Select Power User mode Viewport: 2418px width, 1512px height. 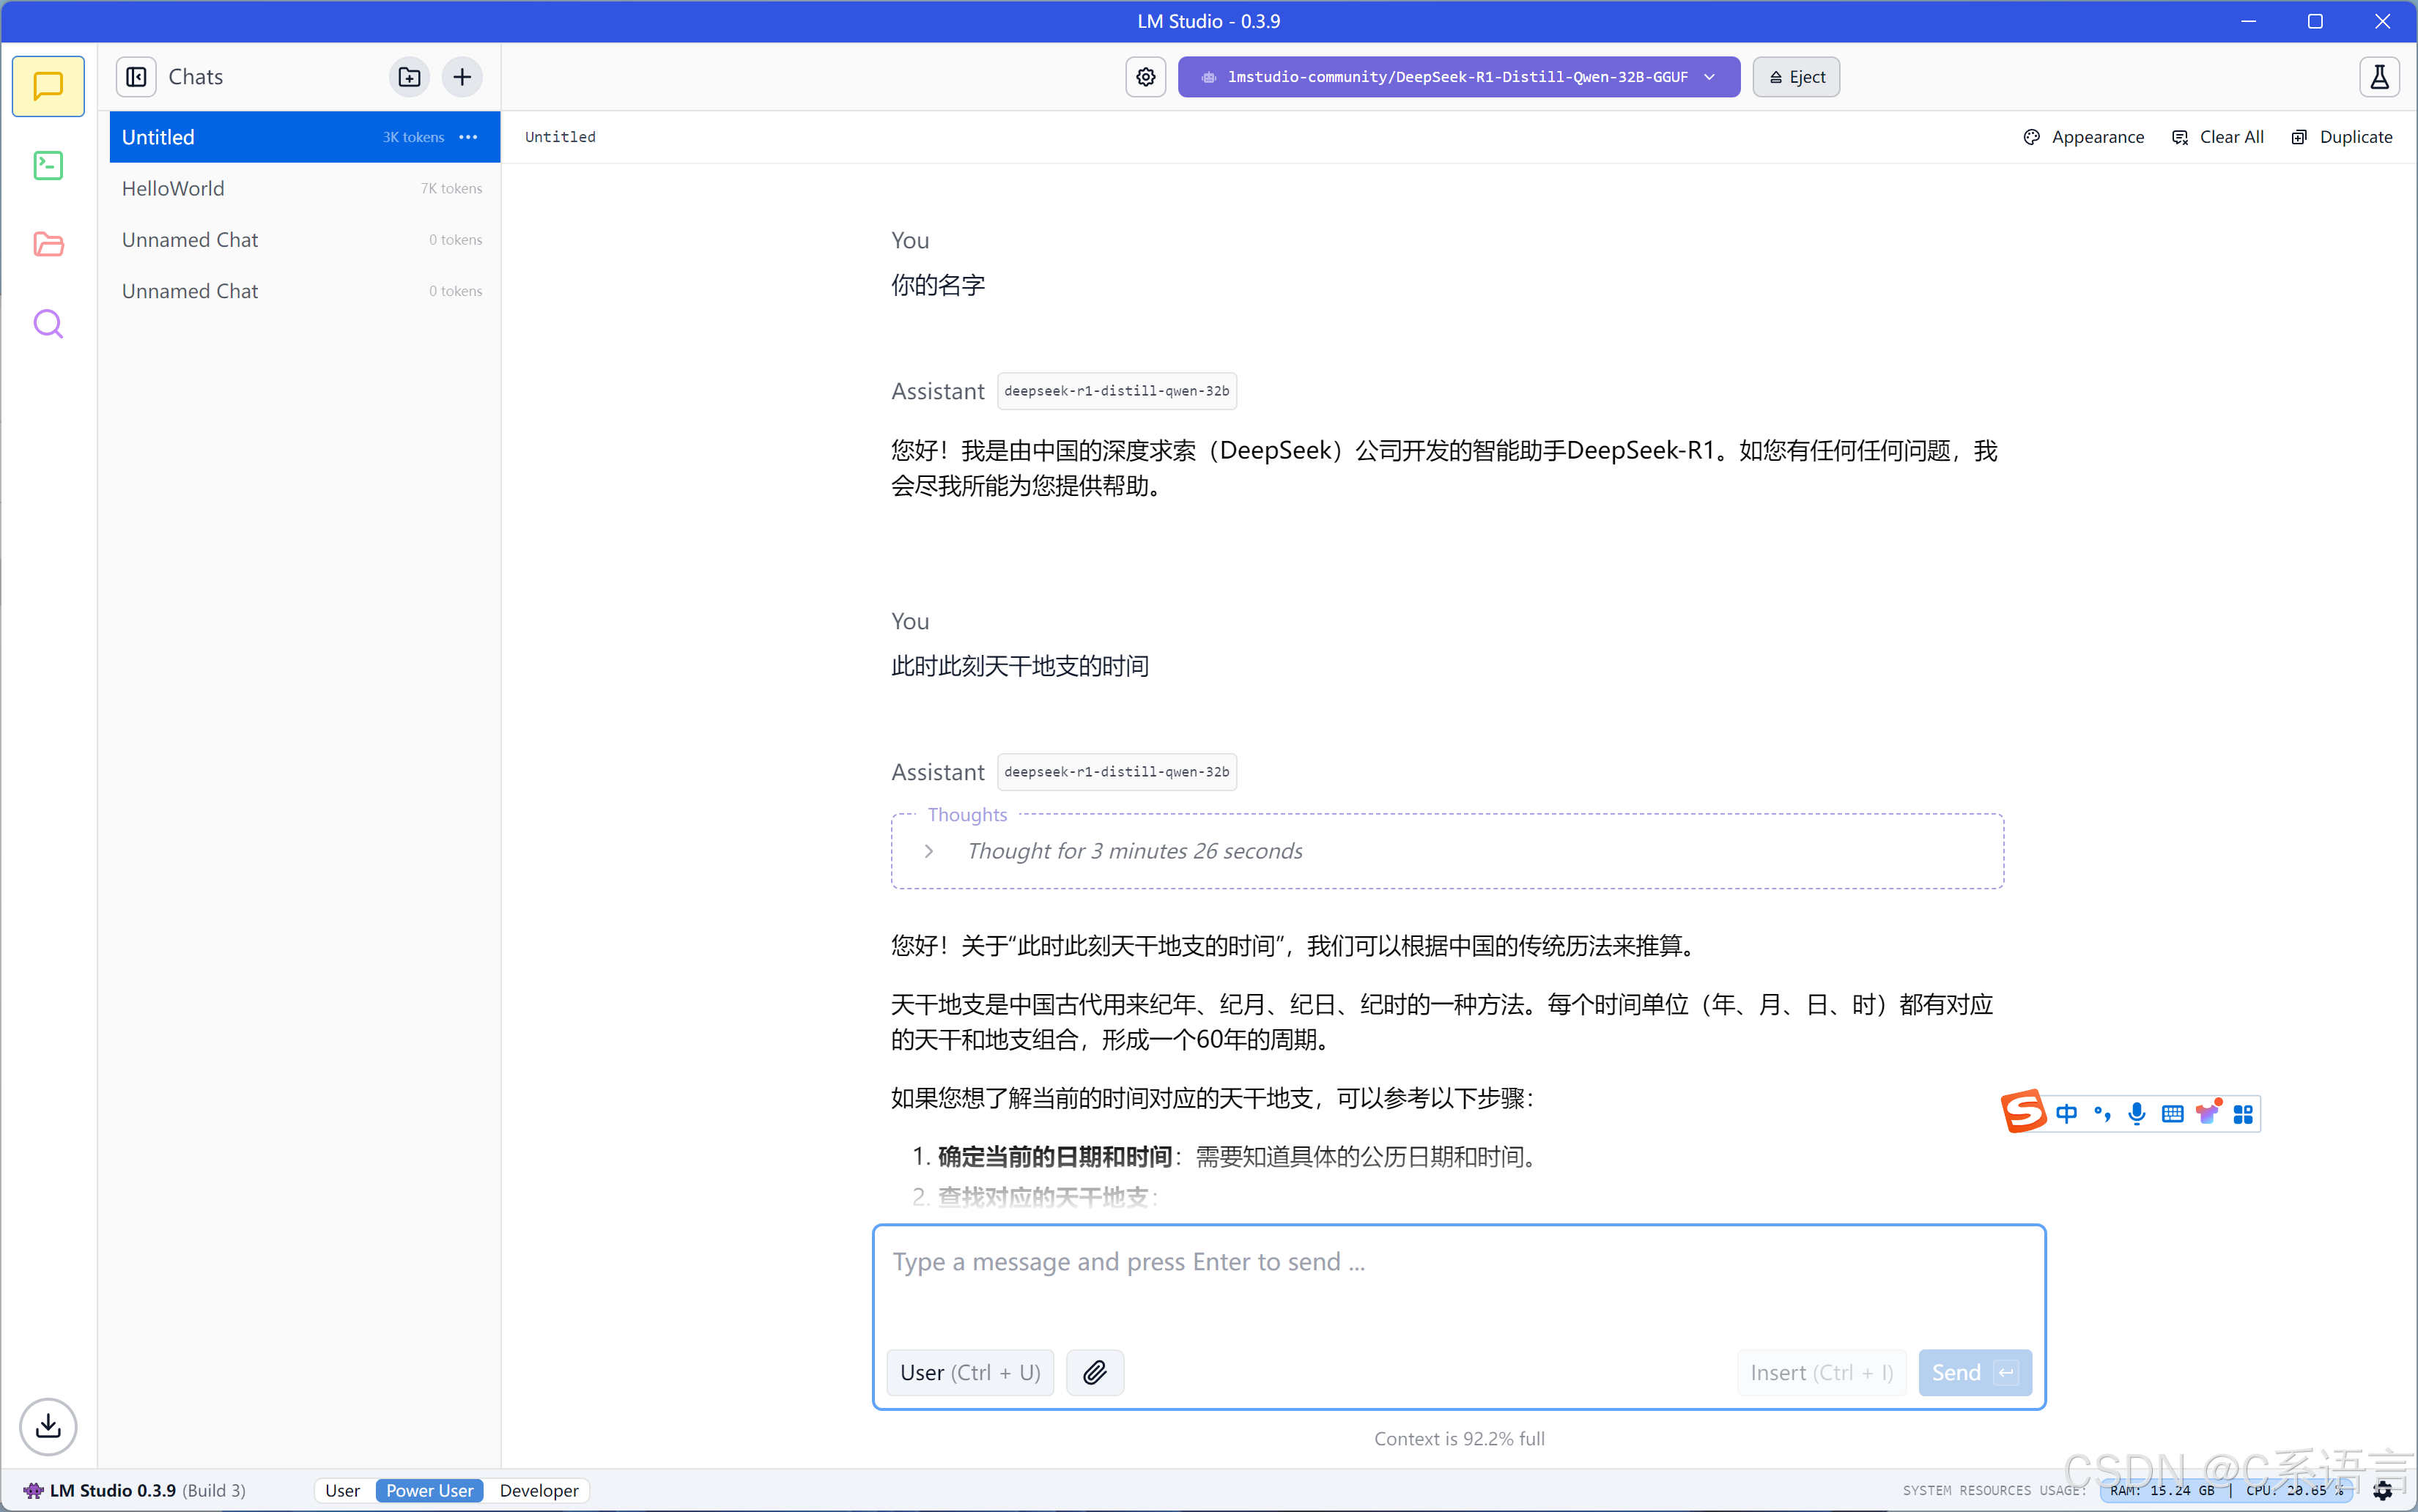(x=430, y=1490)
